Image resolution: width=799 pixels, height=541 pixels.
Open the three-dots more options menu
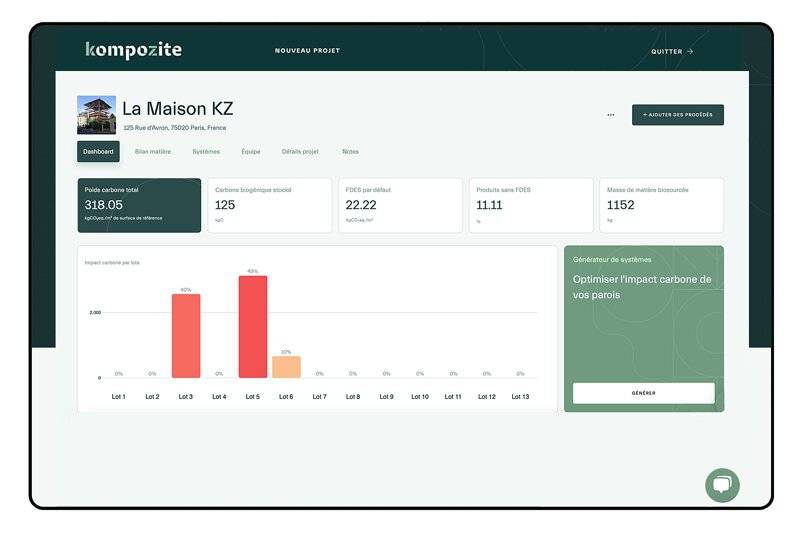coord(610,115)
